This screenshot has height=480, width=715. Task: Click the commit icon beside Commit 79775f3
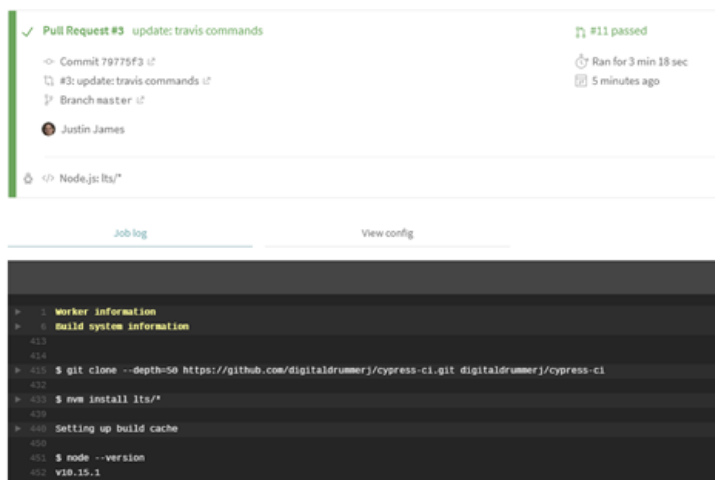click(49, 62)
